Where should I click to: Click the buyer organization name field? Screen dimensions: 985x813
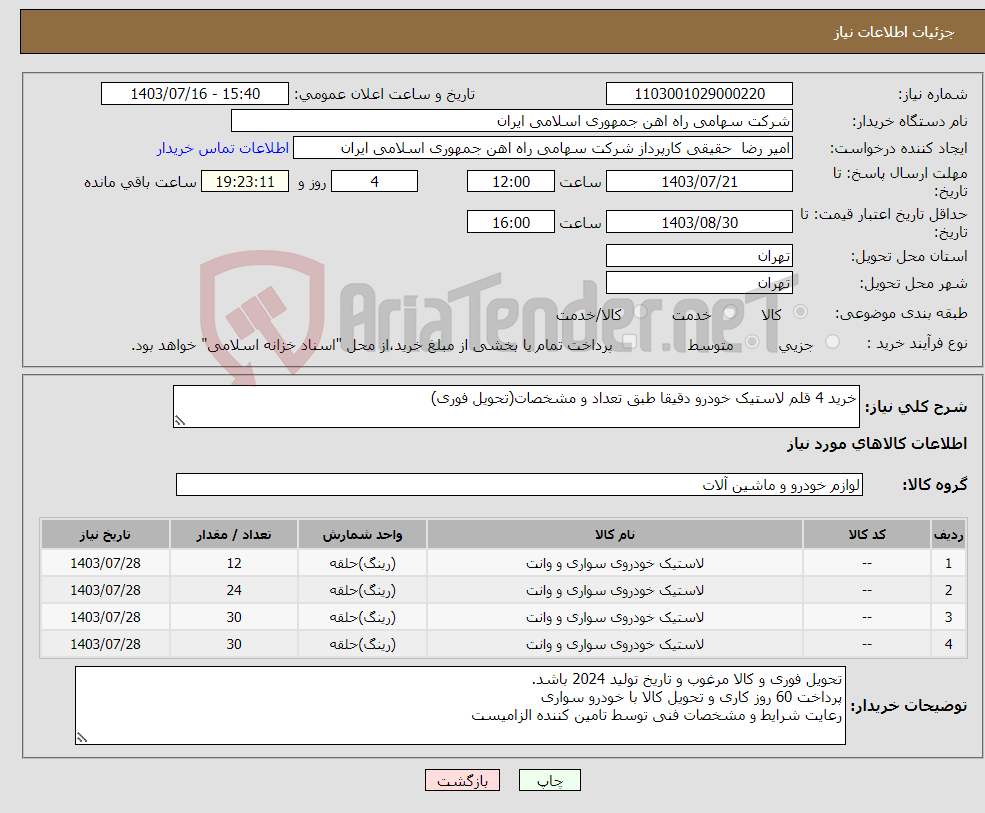pyautogui.click(x=512, y=121)
